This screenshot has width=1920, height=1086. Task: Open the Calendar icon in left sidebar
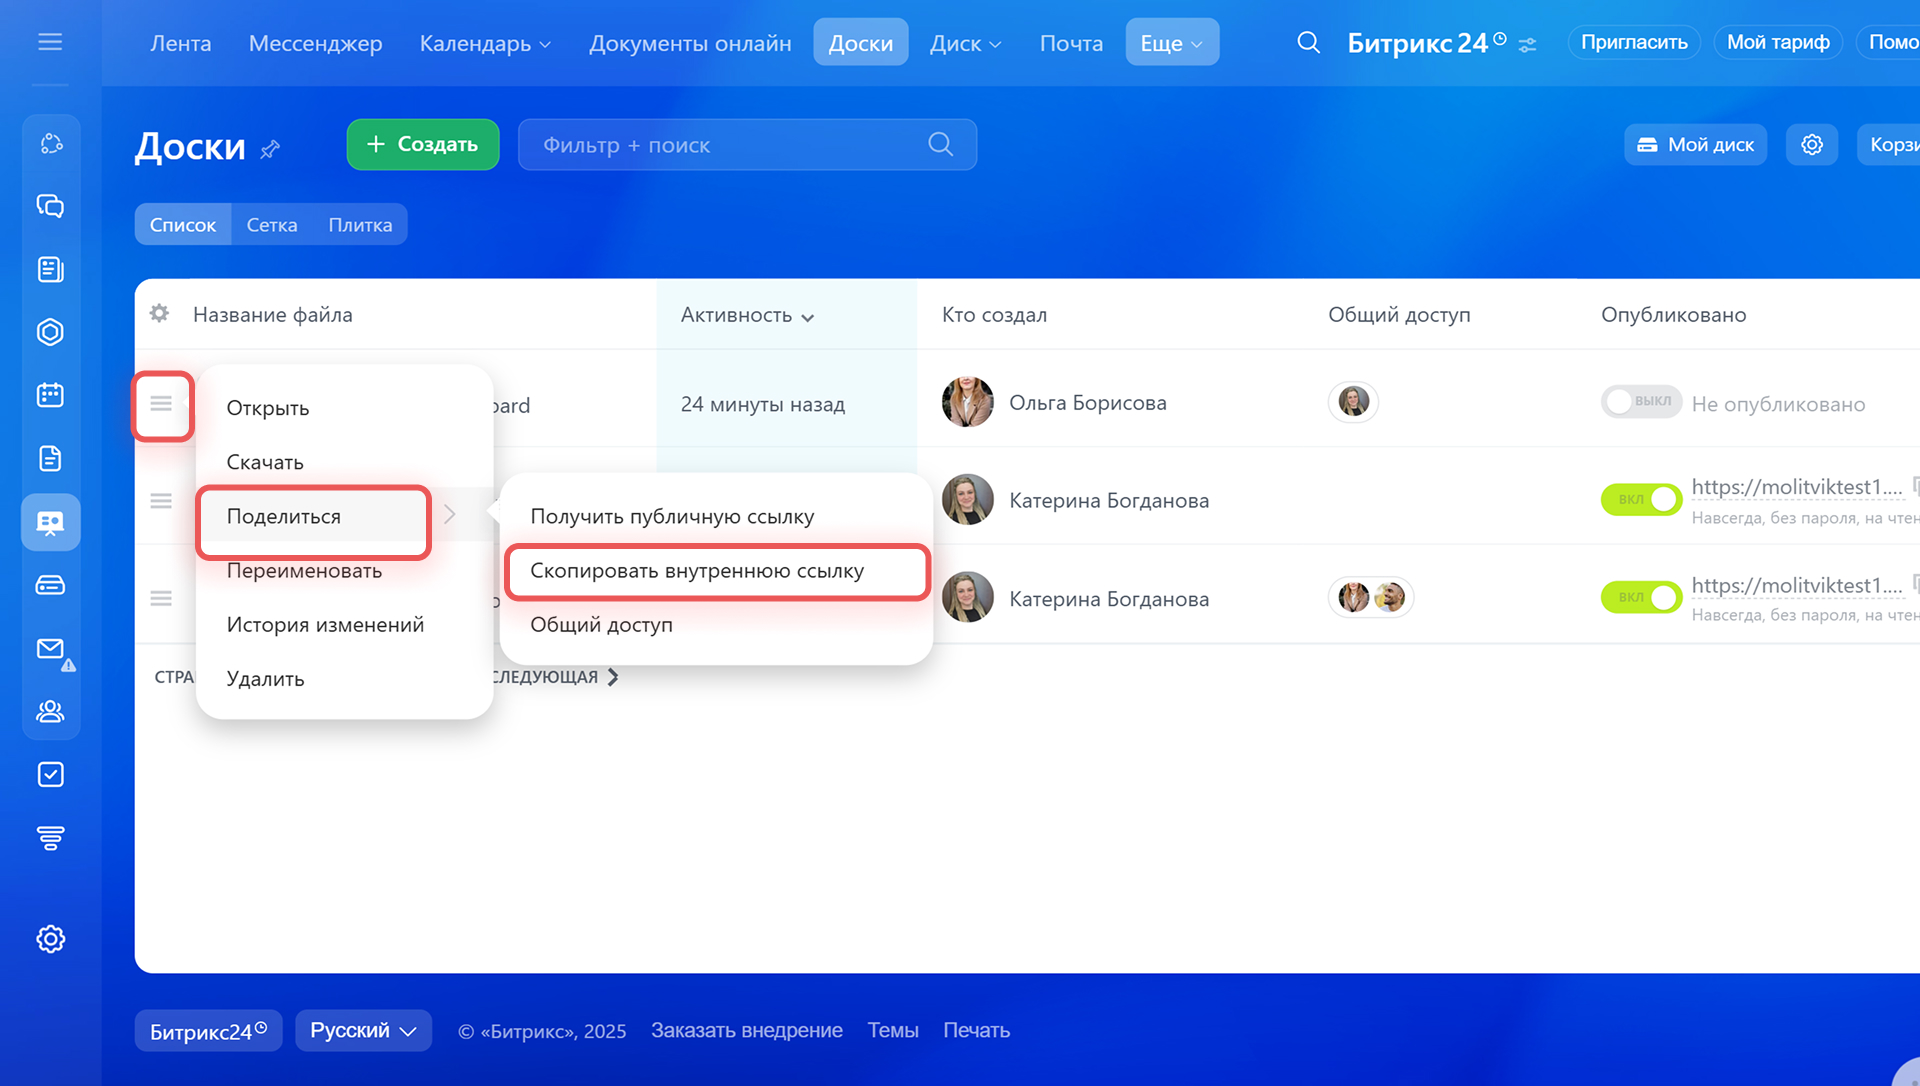tap(50, 395)
